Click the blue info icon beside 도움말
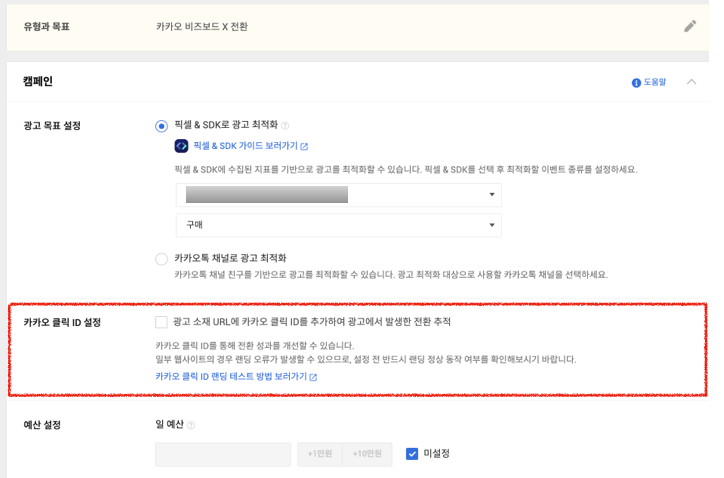This screenshot has width=724, height=478. coord(636,83)
